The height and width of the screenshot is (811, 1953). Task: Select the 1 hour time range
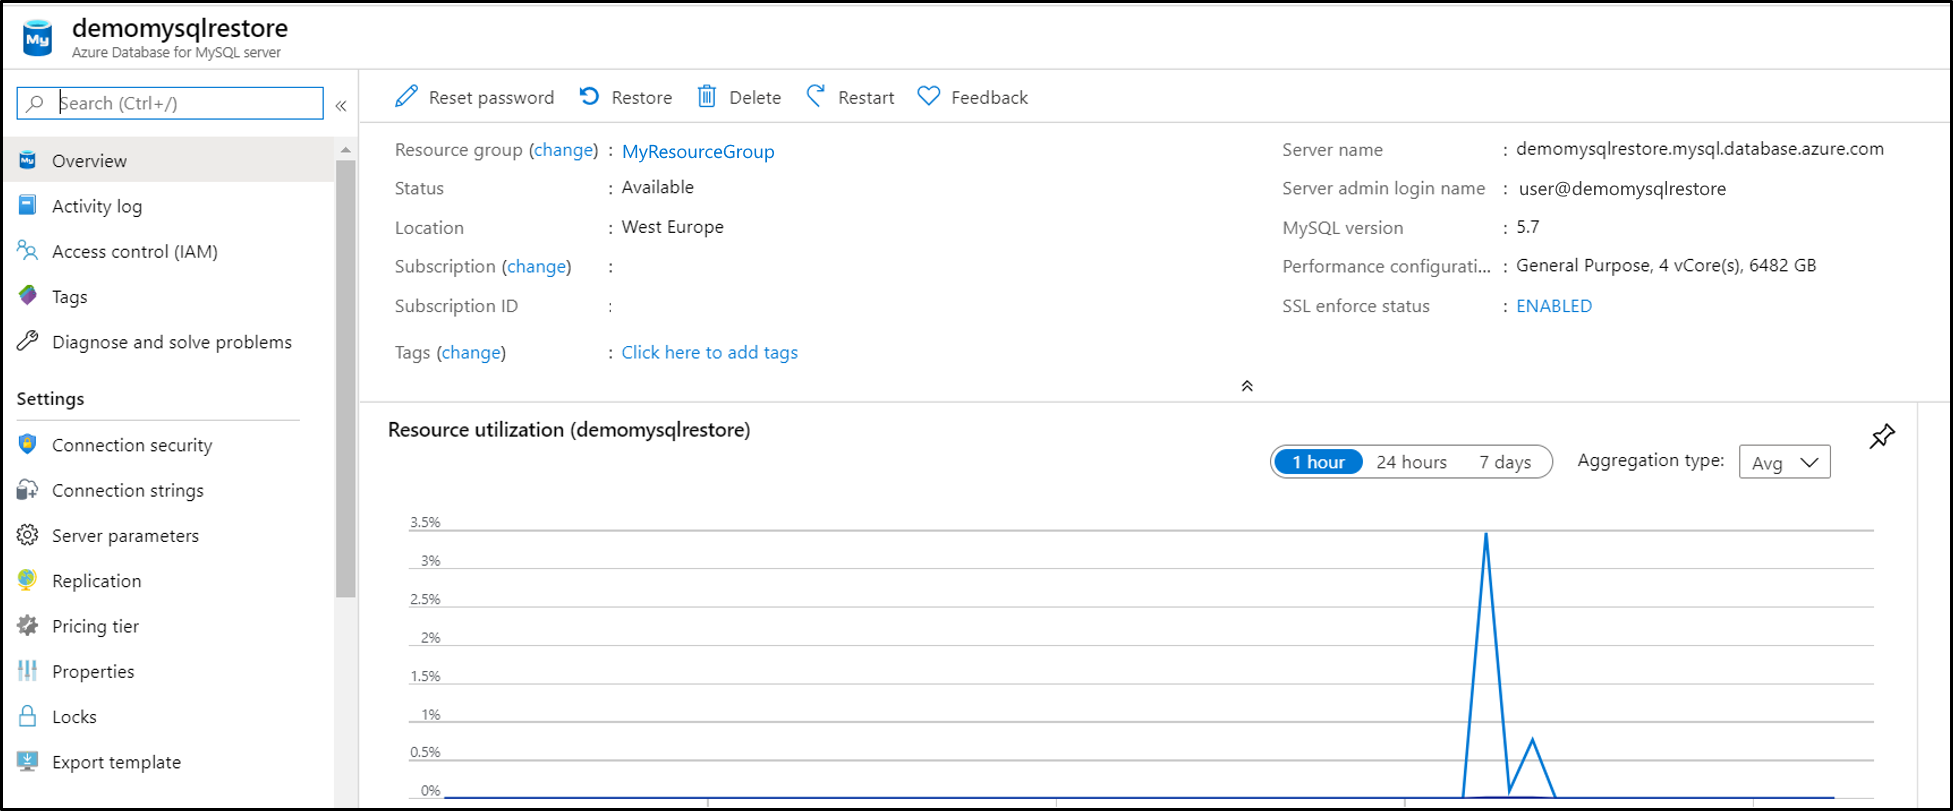pos(1318,462)
